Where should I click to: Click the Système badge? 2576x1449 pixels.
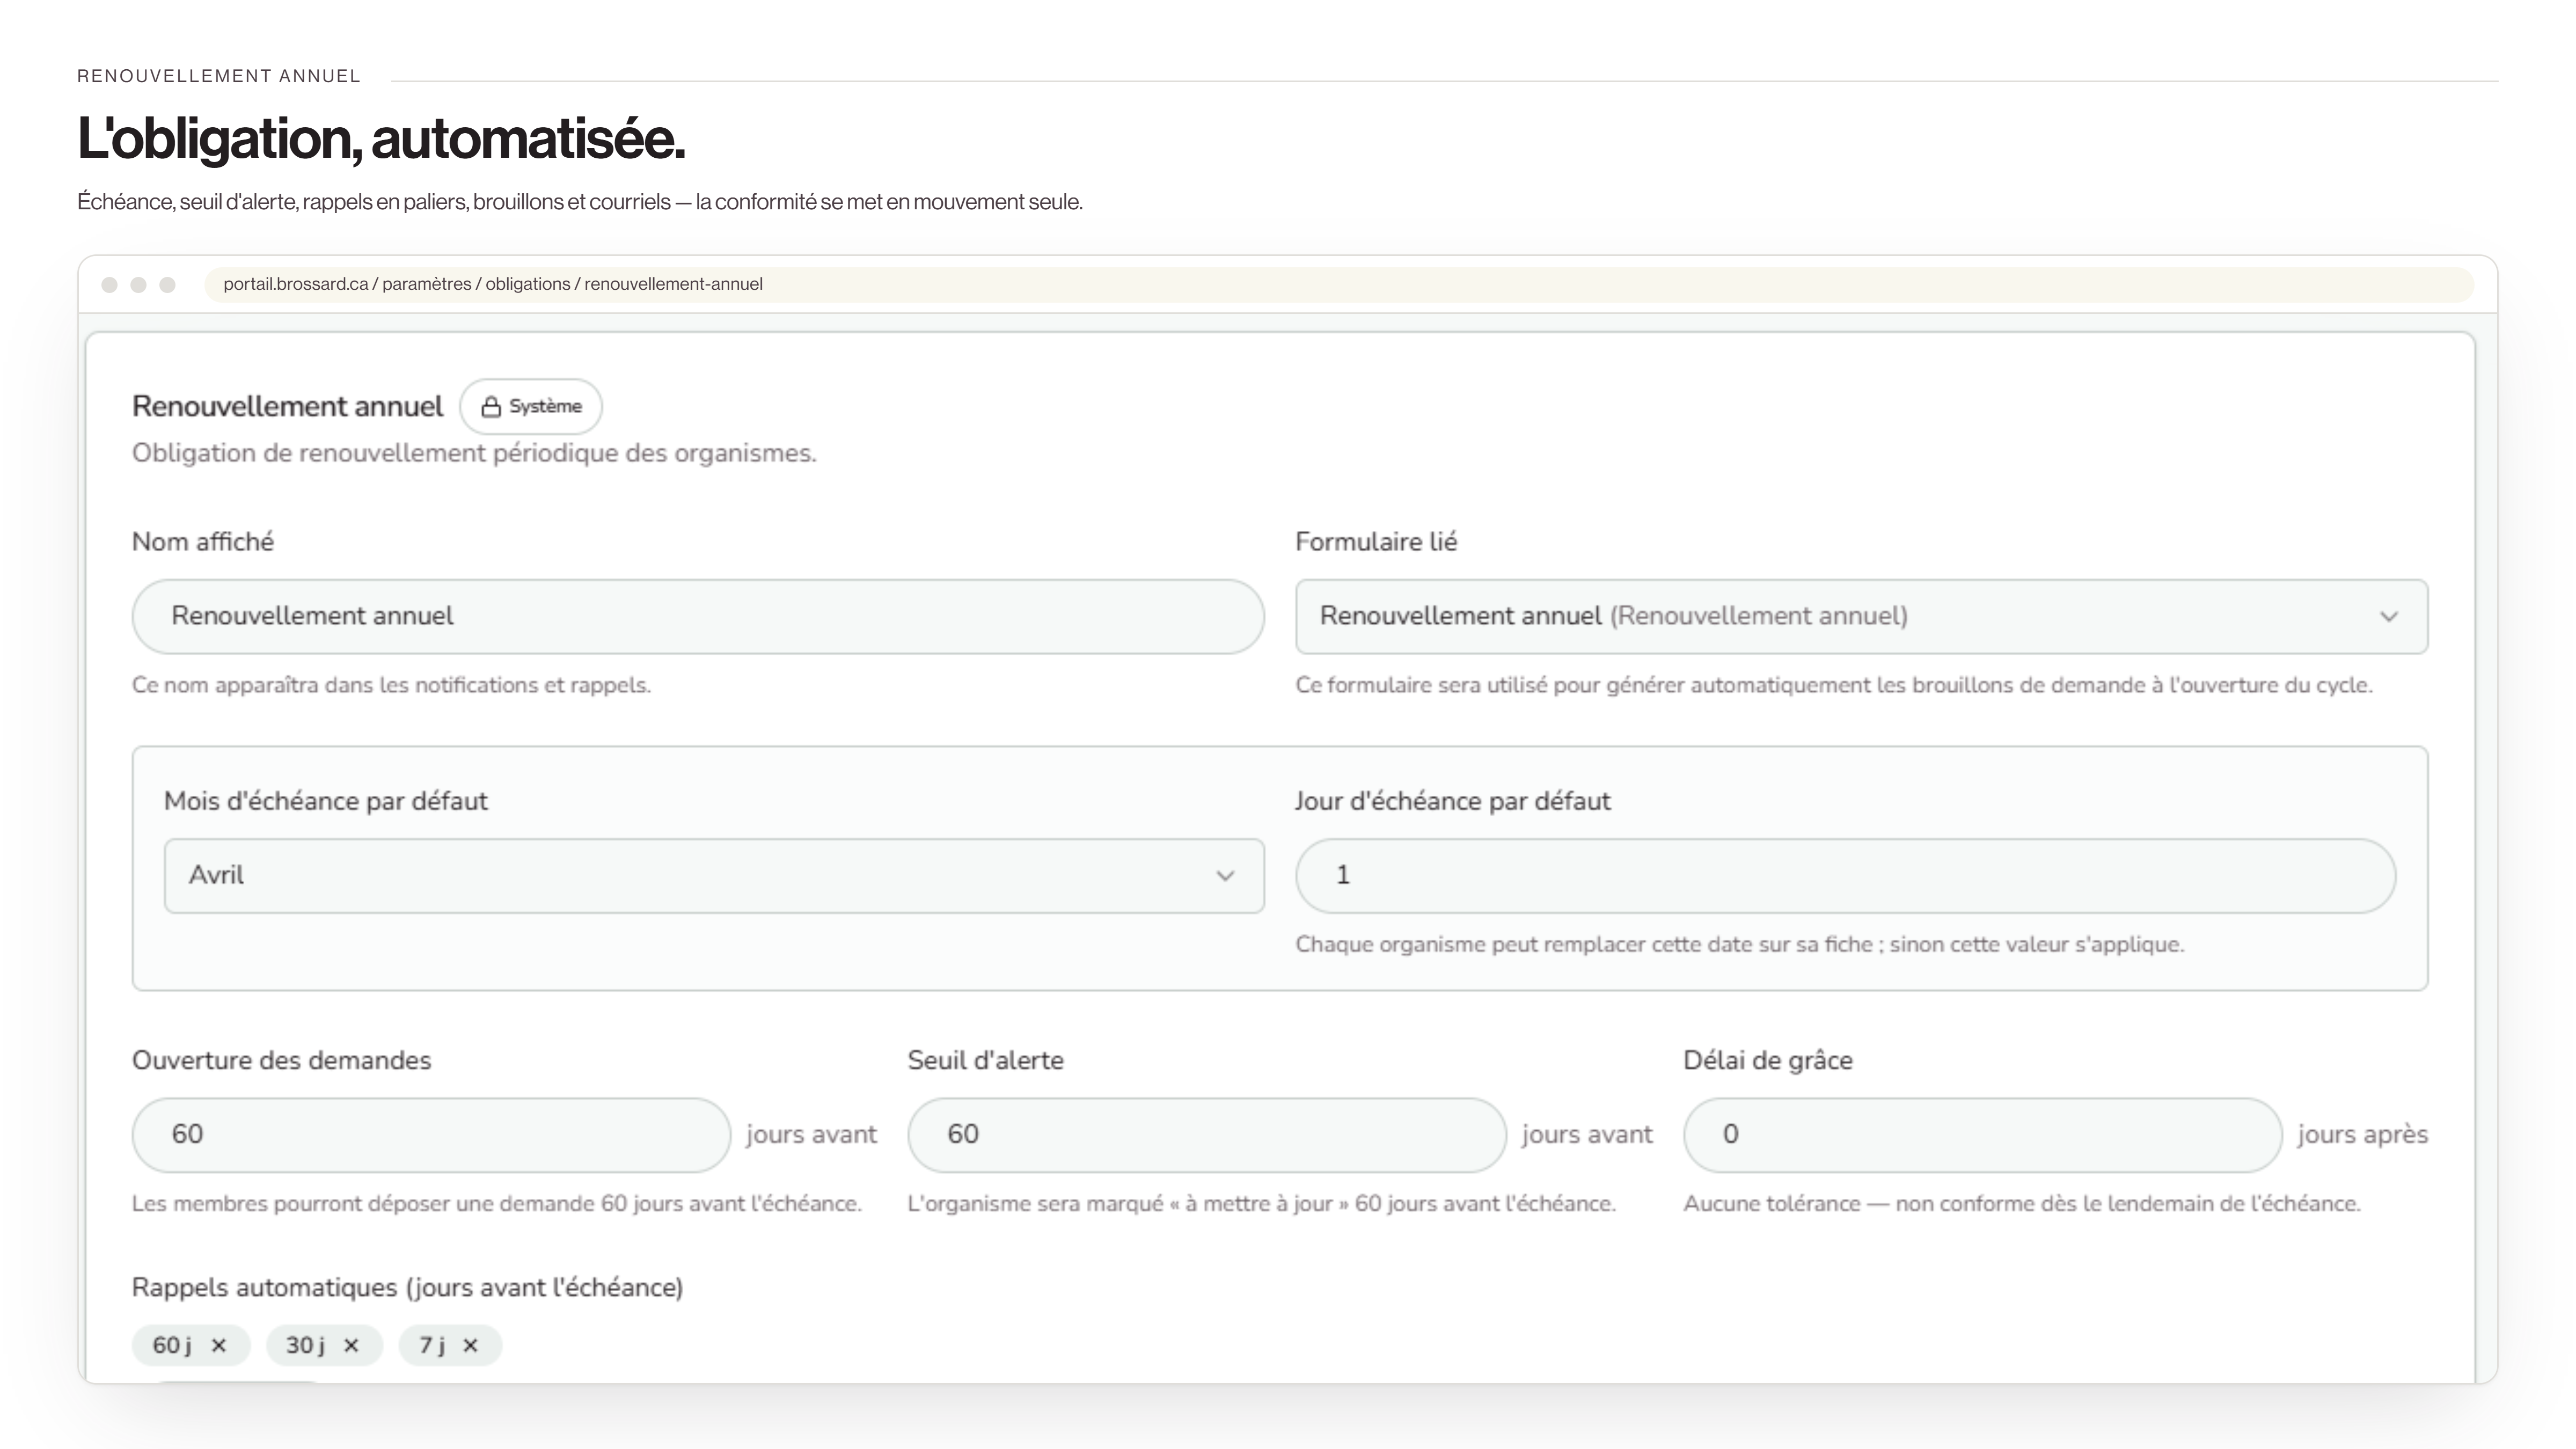pyautogui.click(x=531, y=406)
